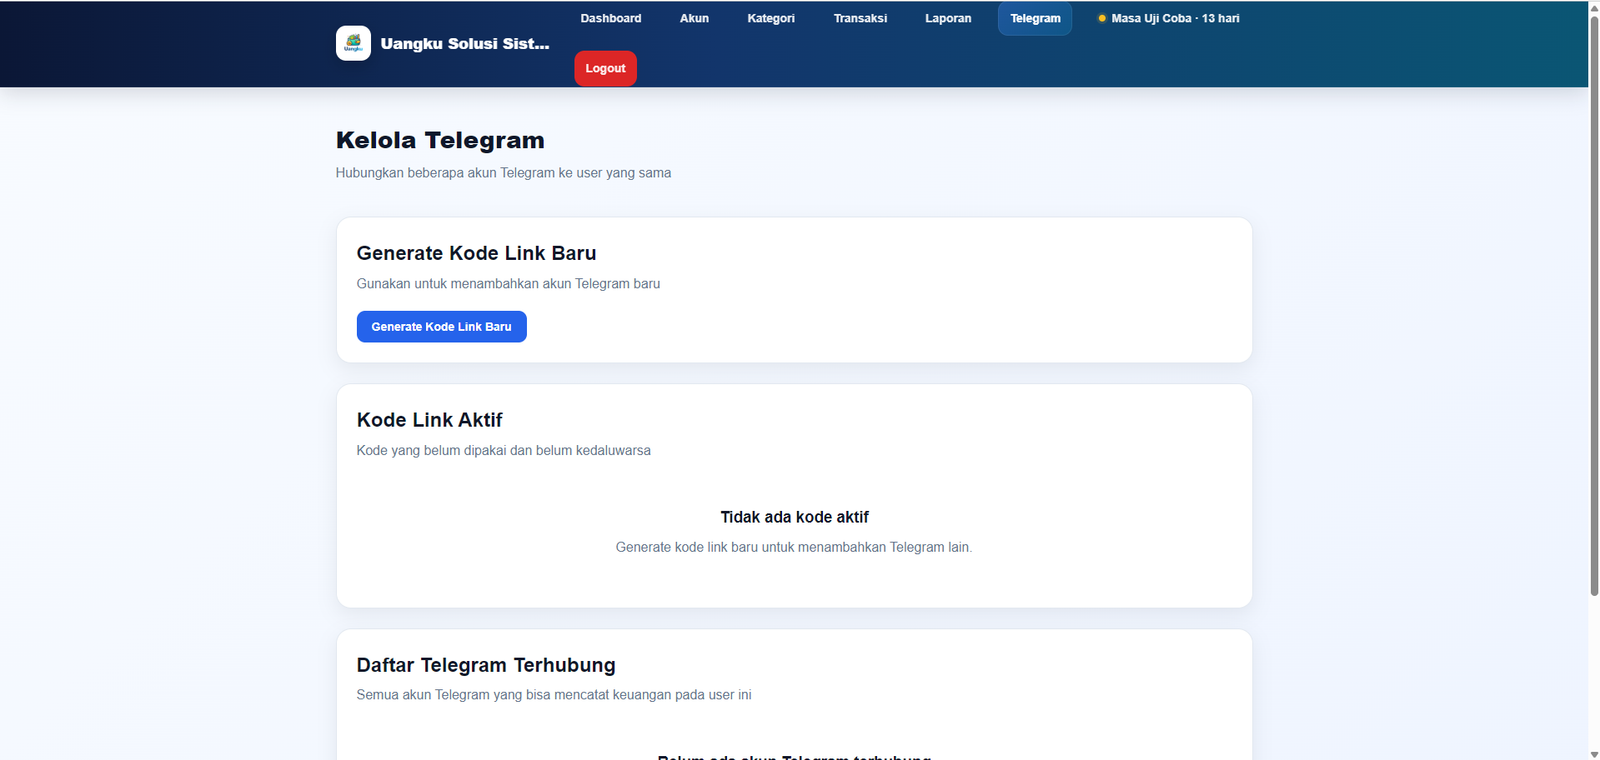This screenshot has width=1600, height=760.
Task: Click the Masa Uji Coba trial badge
Action: click(1168, 18)
